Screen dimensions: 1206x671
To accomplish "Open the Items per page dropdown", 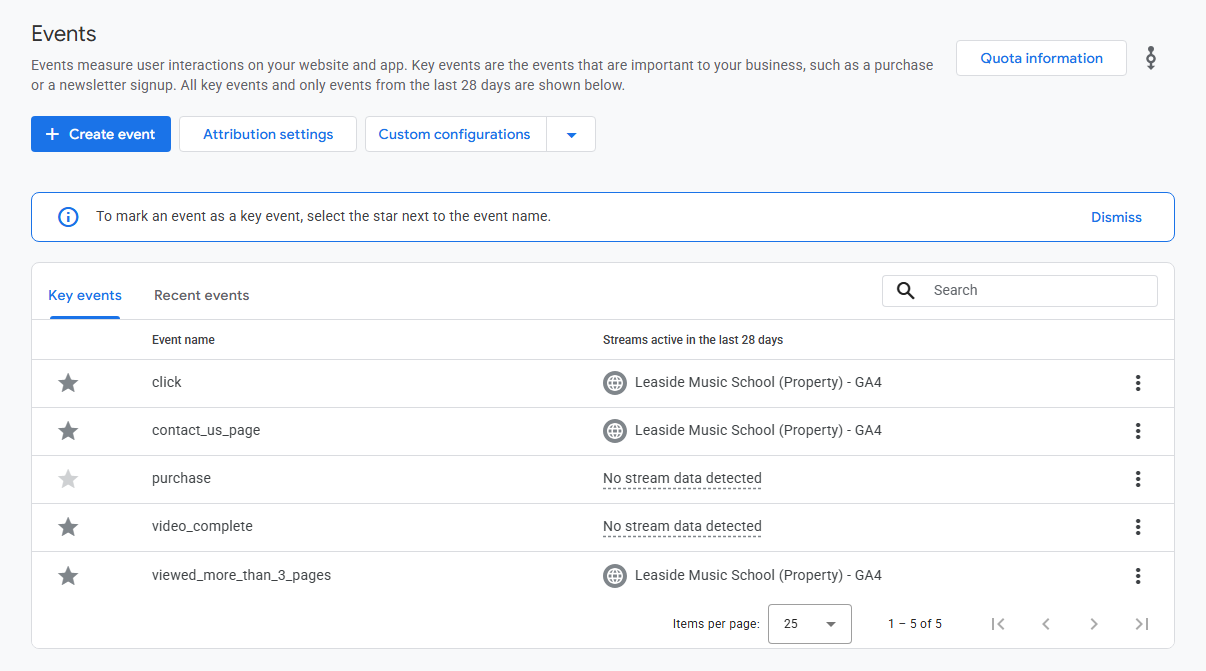I will (810, 624).
